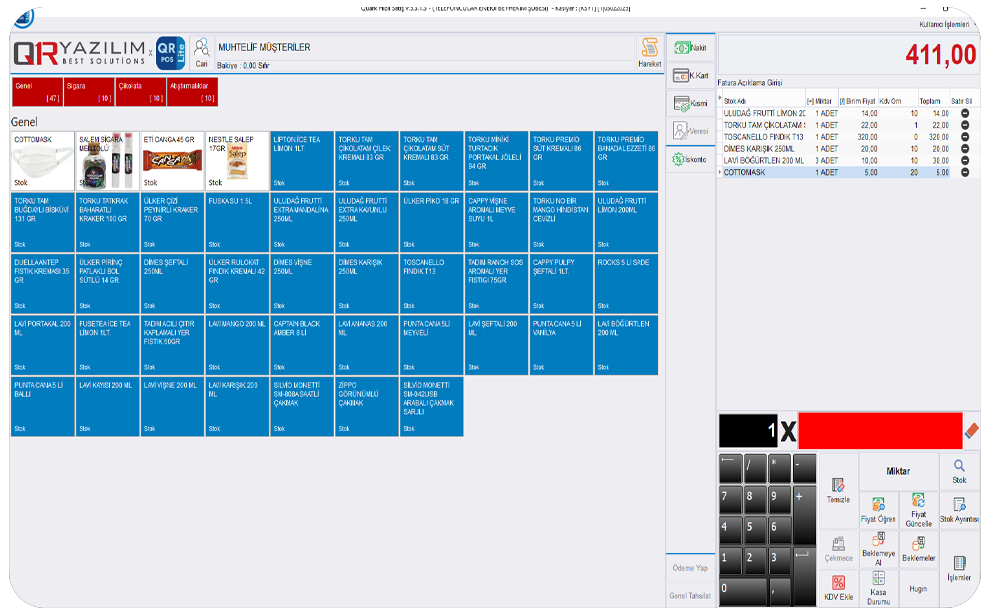Click Fiyat Öğren price lookup
This screenshot has height=616, width=990.
pyautogui.click(x=878, y=510)
